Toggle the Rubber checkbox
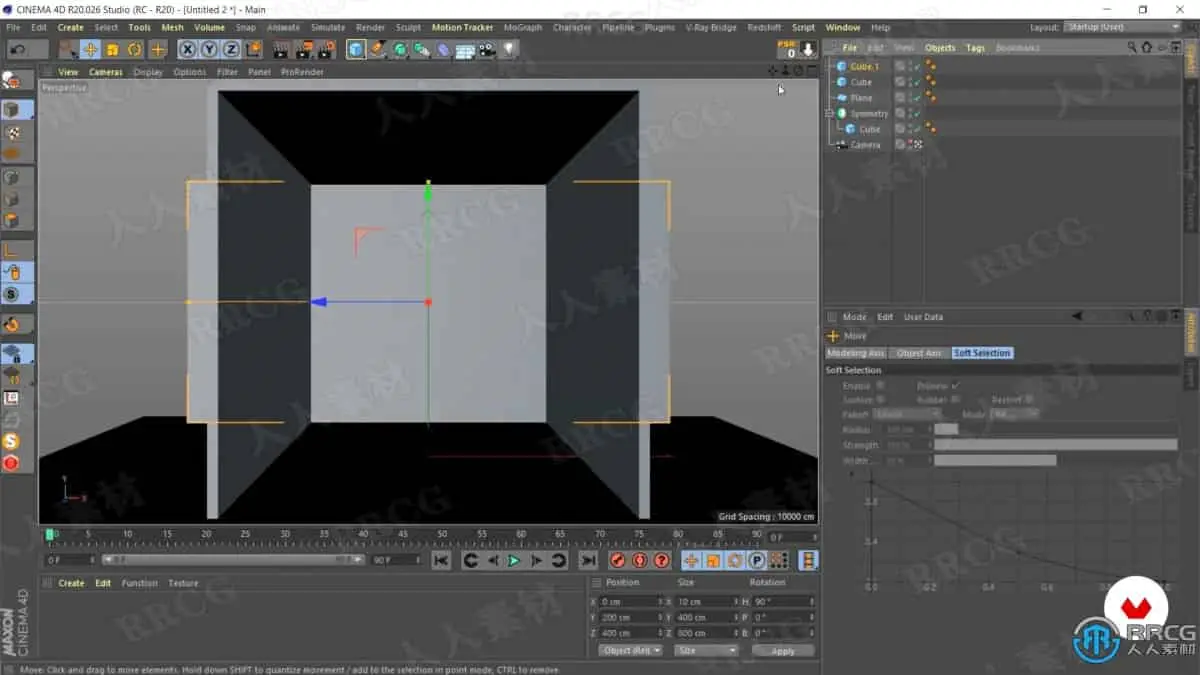Viewport: 1200px width, 675px height. click(955, 399)
